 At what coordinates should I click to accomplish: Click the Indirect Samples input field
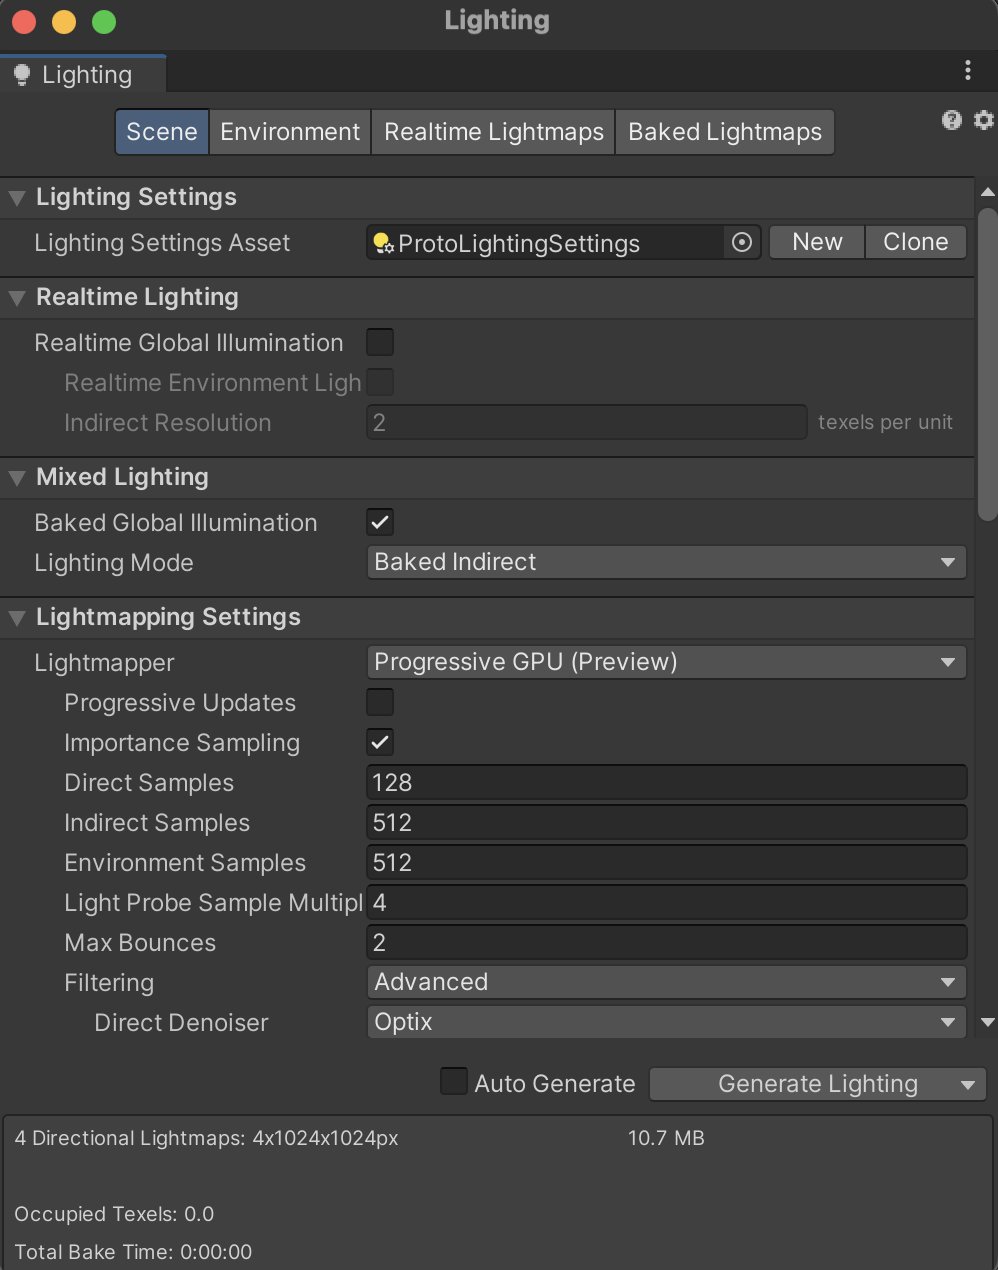click(666, 822)
